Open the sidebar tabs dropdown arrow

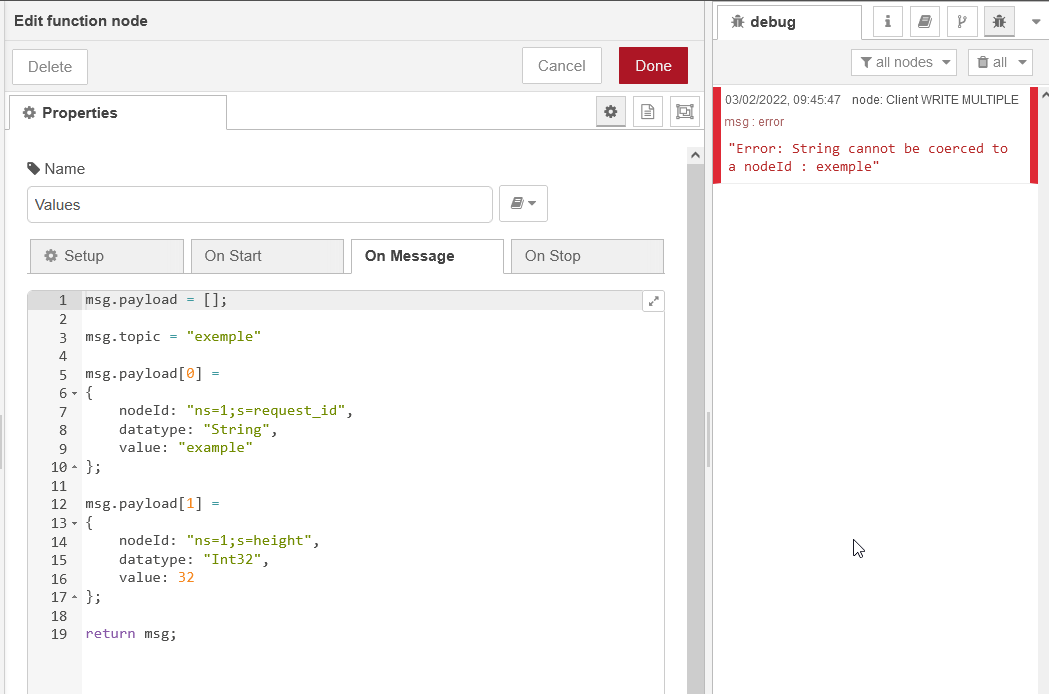(x=1036, y=22)
